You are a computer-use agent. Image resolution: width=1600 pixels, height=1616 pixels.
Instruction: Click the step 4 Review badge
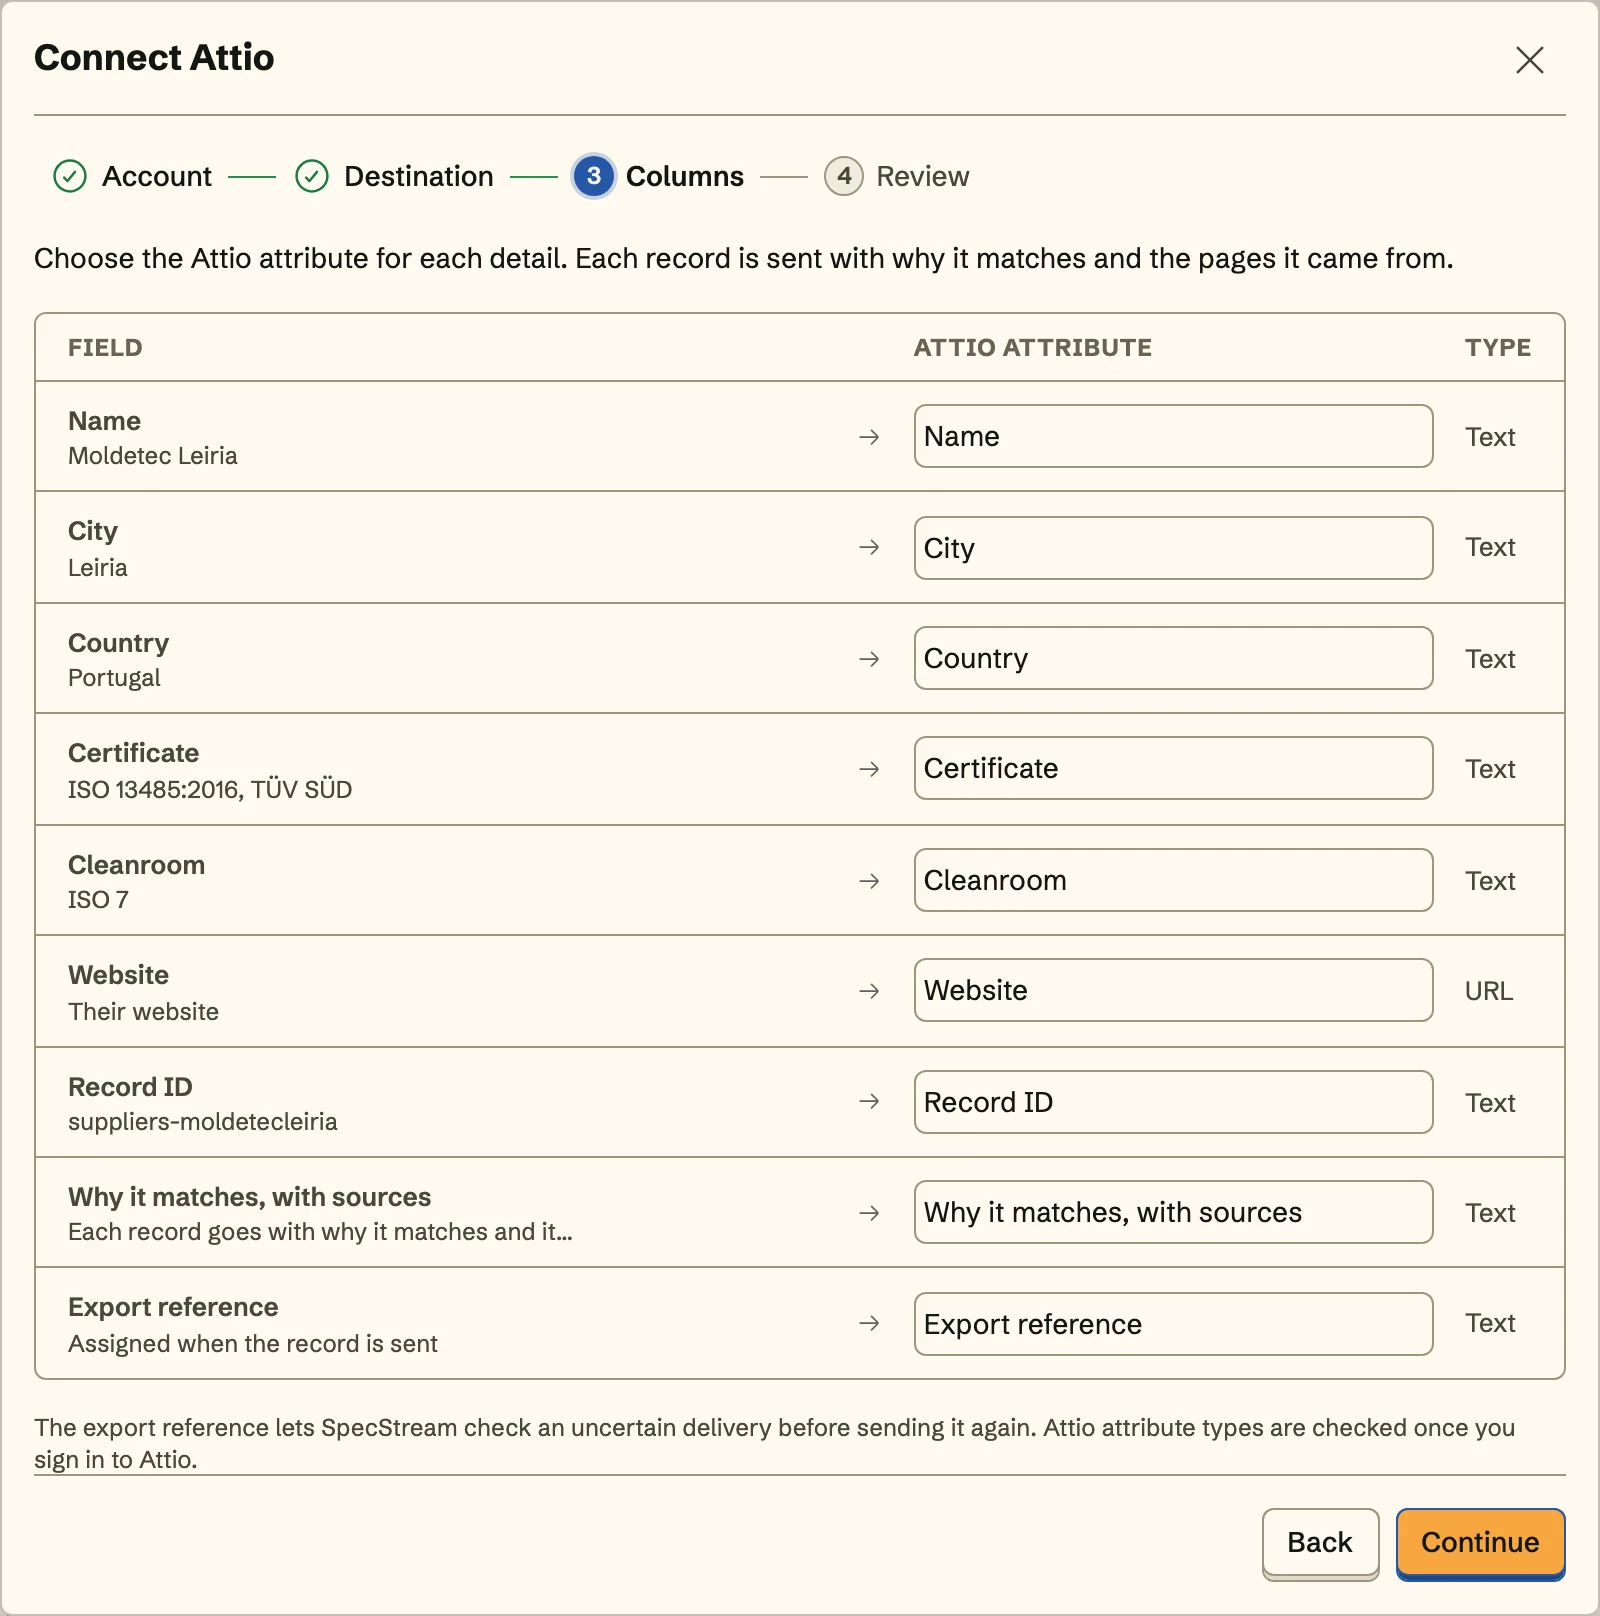tap(844, 176)
